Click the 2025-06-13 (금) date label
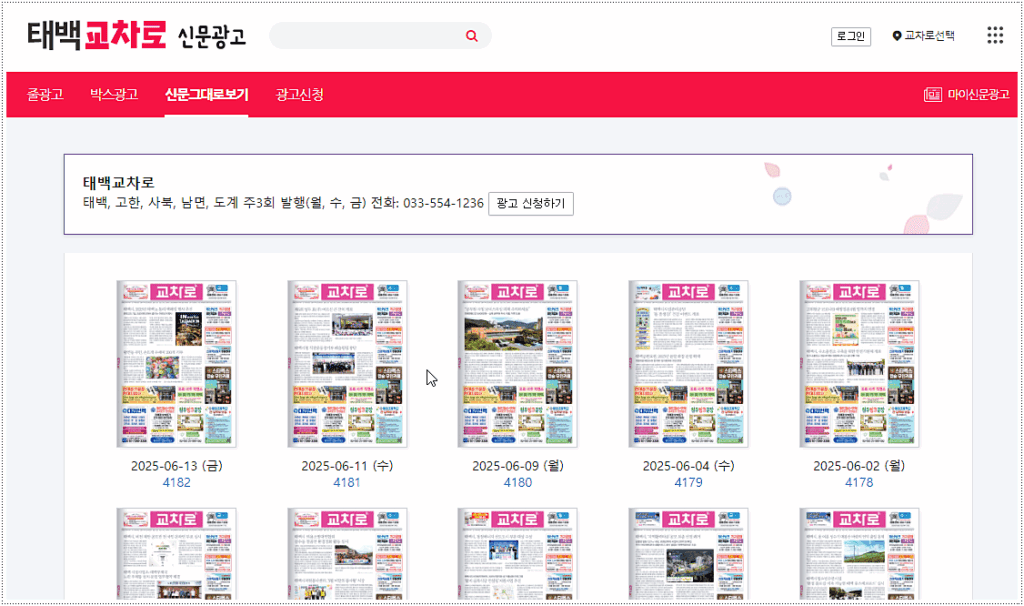This screenshot has width=1024, height=606. [x=176, y=466]
